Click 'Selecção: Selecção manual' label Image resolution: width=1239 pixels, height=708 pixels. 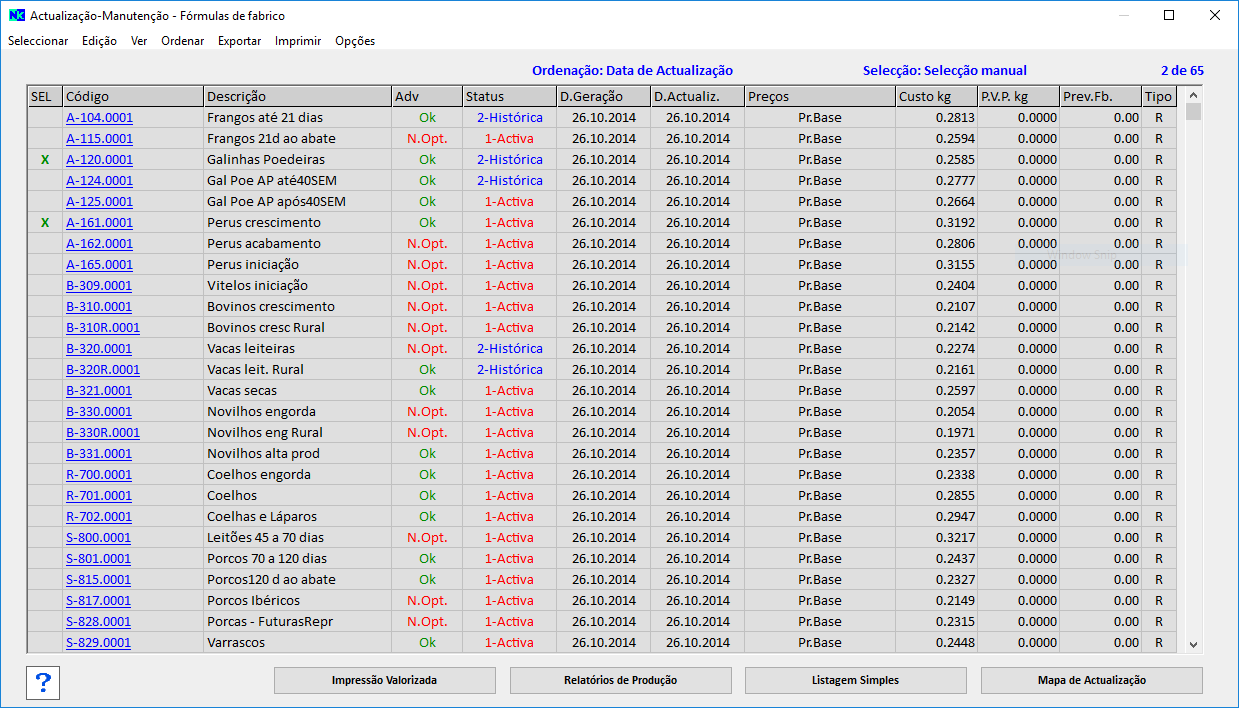(x=945, y=71)
